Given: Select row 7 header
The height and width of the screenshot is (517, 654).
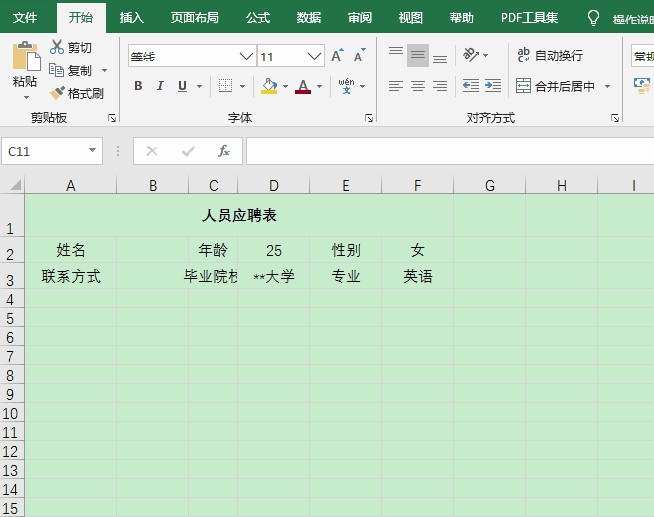Looking at the screenshot, I should pos(10,355).
